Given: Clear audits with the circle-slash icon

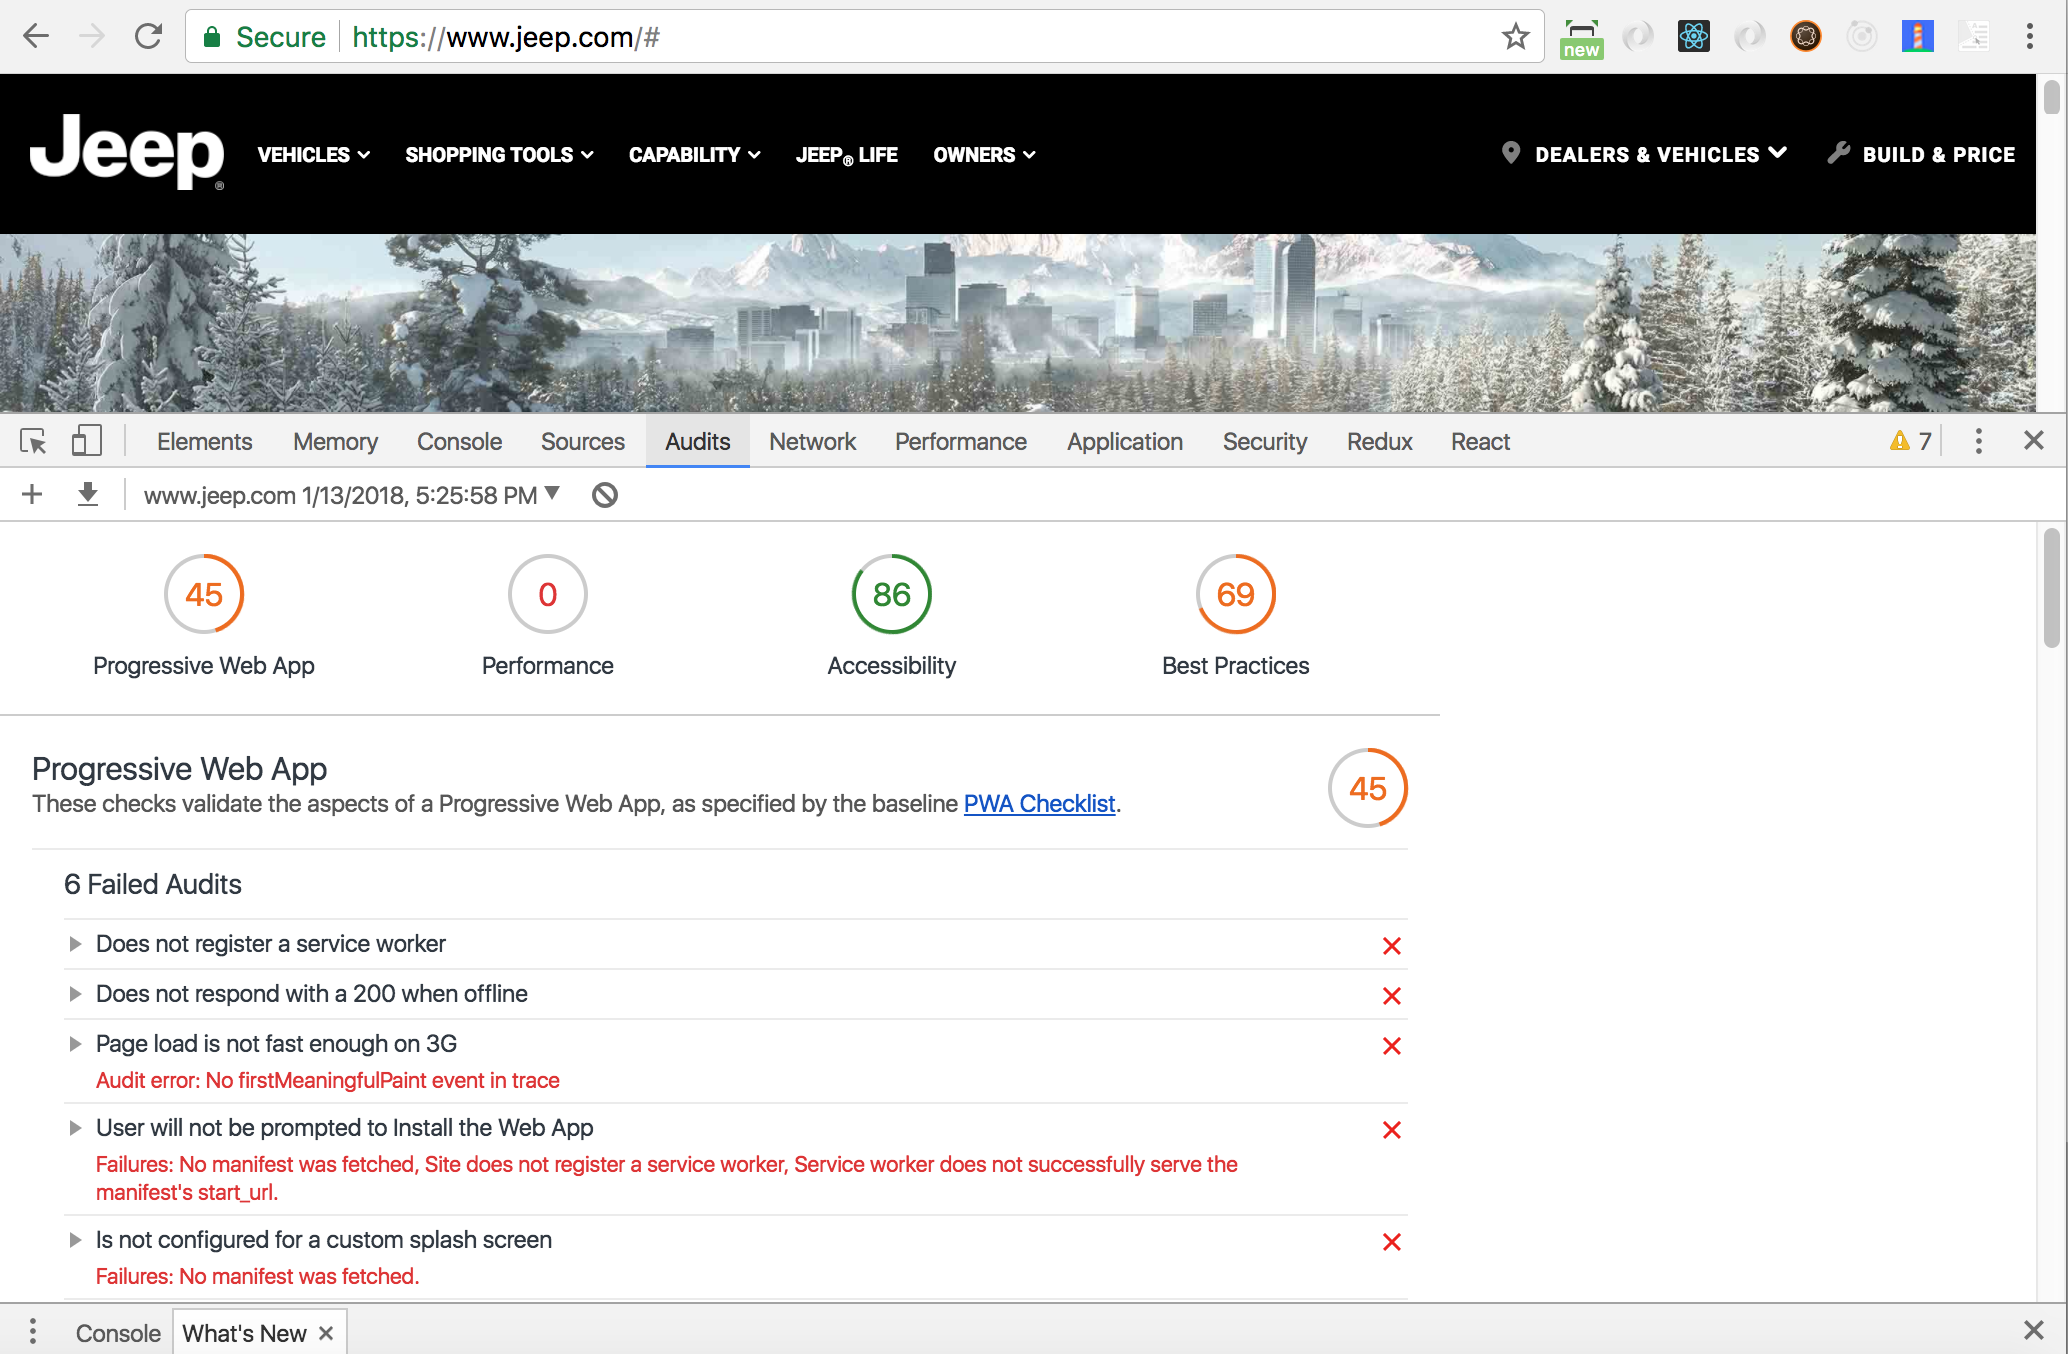Looking at the screenshot, I should (x=604, y=495).
